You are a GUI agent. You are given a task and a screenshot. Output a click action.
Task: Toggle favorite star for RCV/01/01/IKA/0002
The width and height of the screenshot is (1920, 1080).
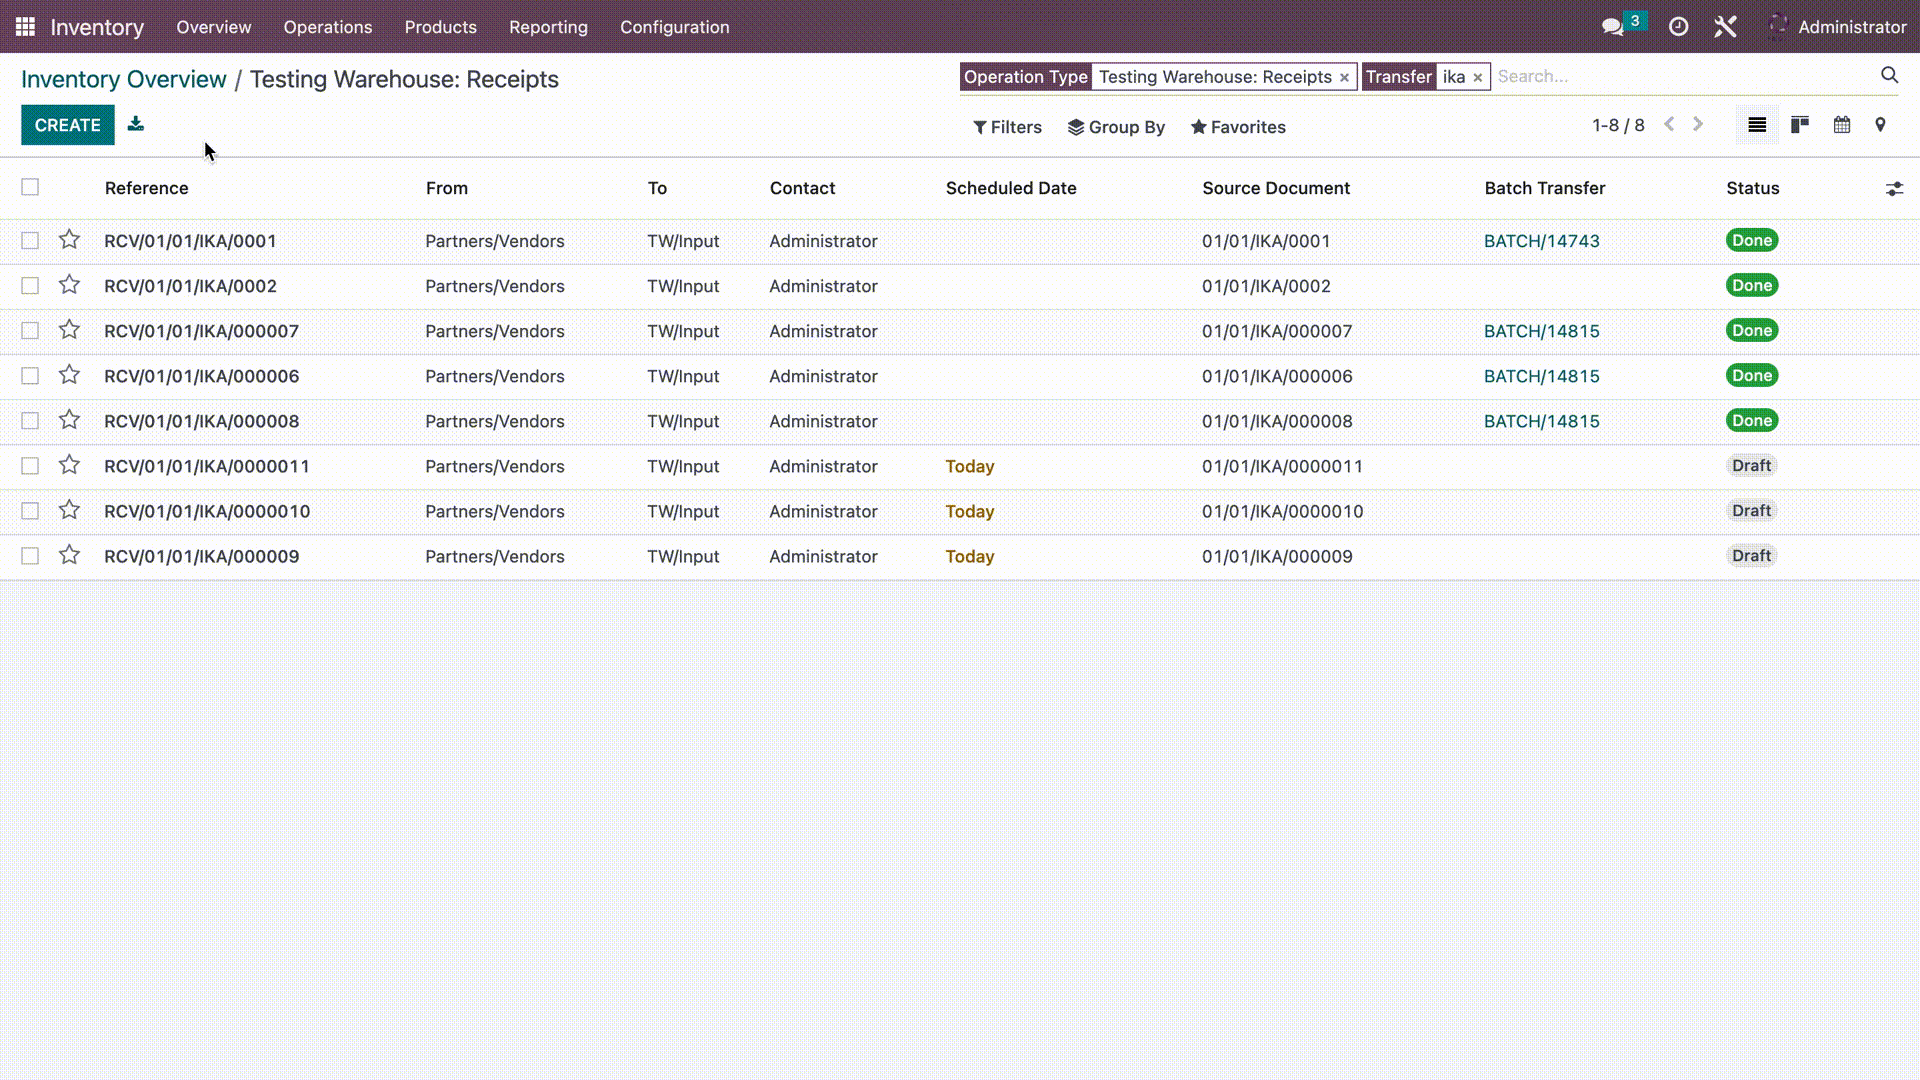coord(69,285)
